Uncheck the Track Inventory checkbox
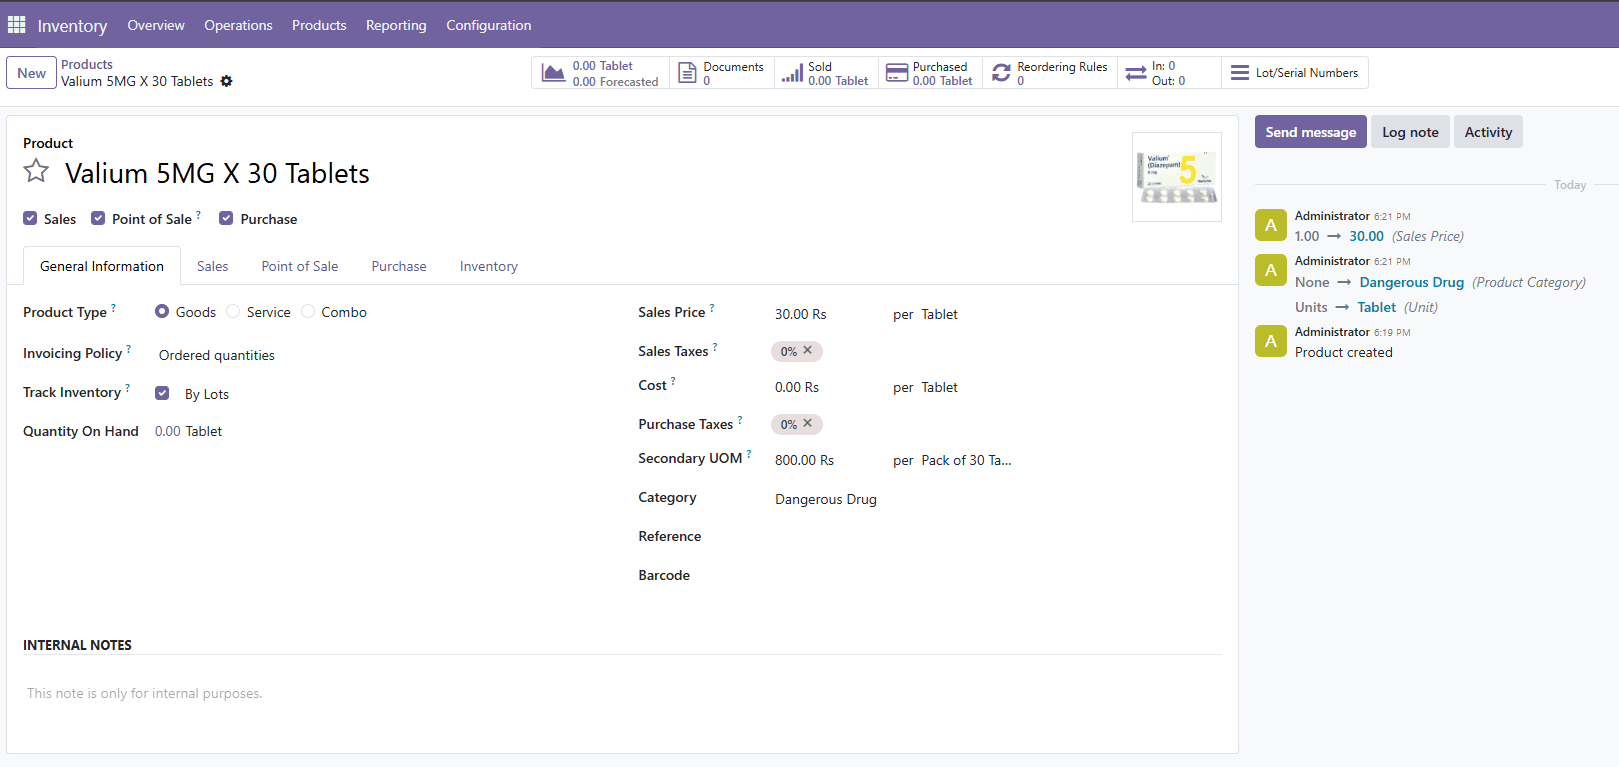This screenshot has width=1619, height=767. [x=162, y=393]
